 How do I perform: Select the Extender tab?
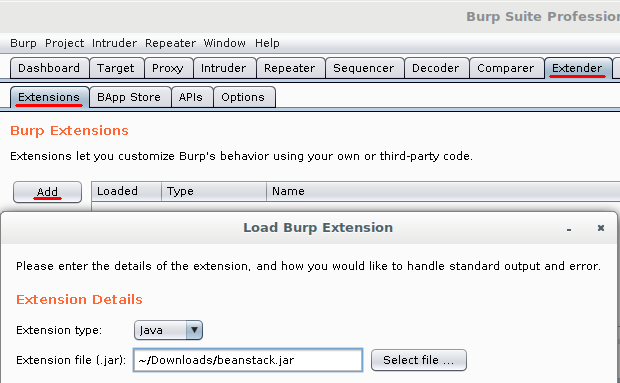tap(577, 68)
